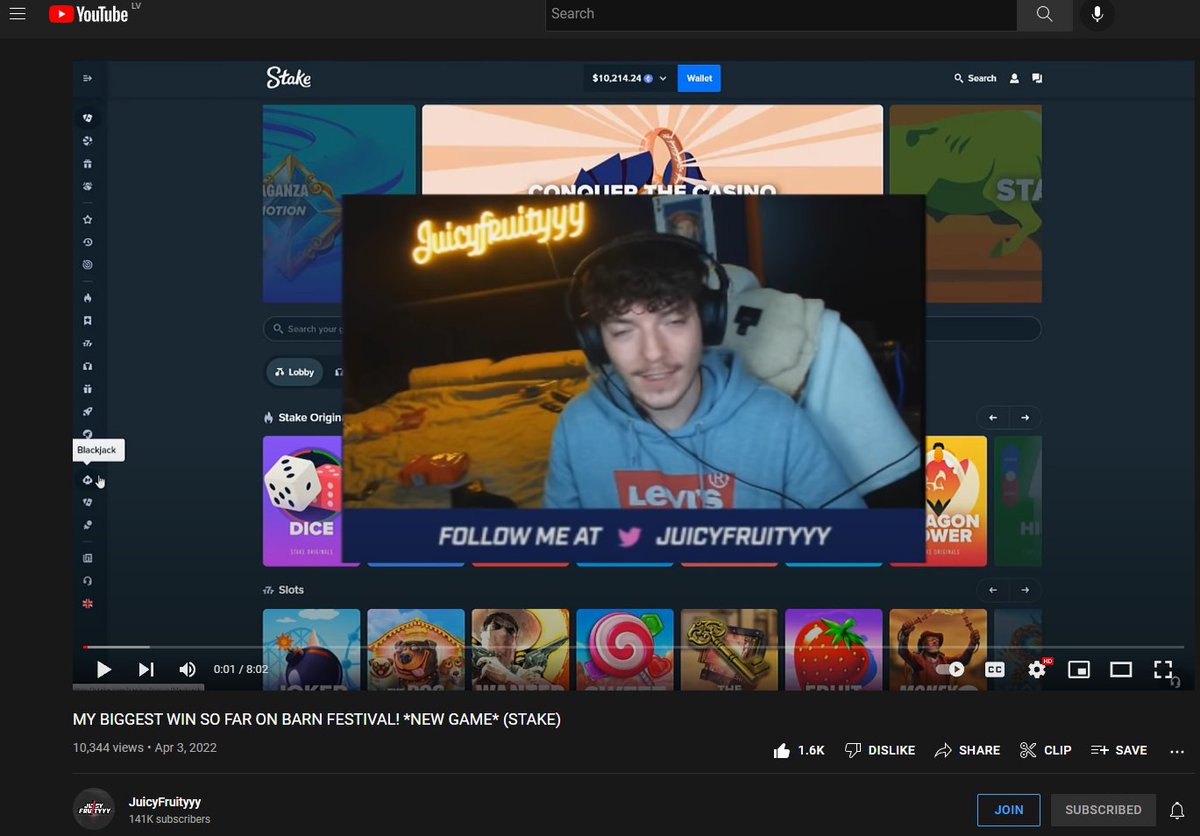Select the Lobby tab in the video

point(295,372)
